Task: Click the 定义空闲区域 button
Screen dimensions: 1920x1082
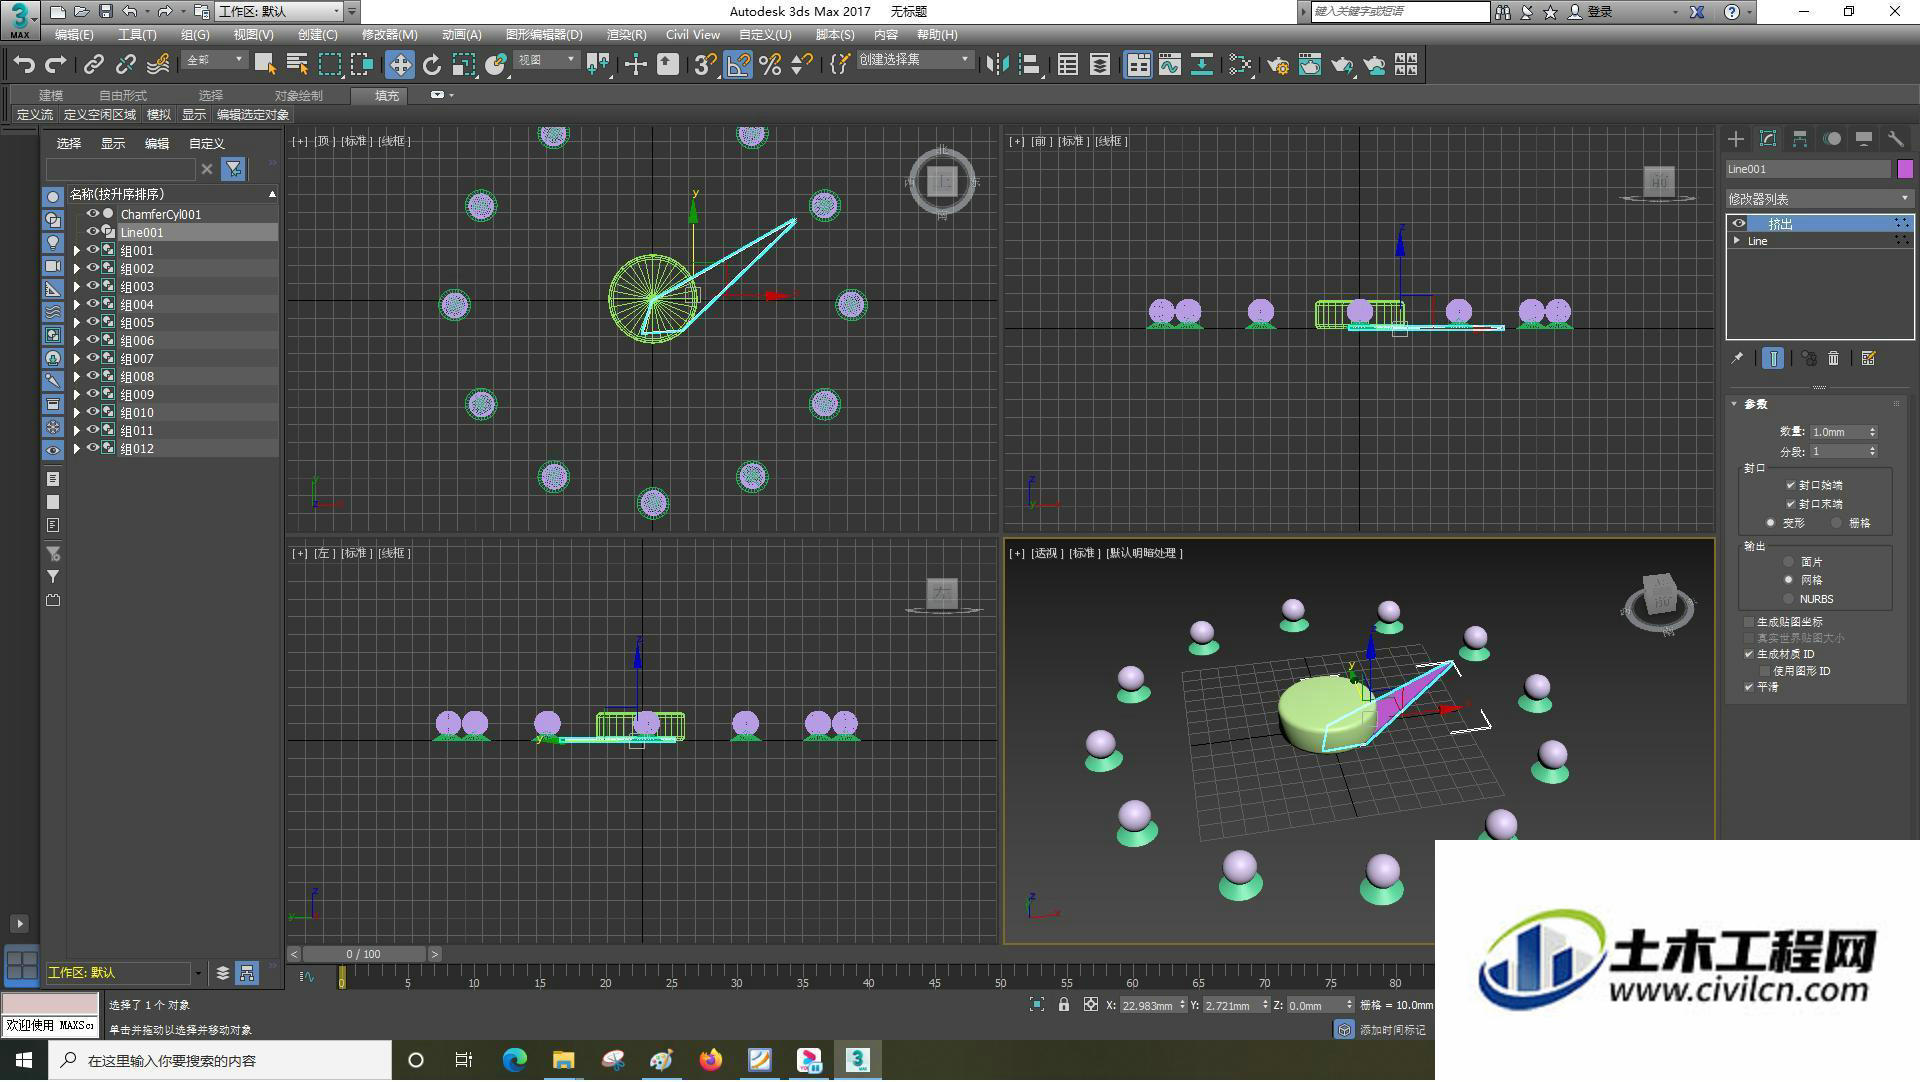Action: pyautogui.click(x=100, y=115)
